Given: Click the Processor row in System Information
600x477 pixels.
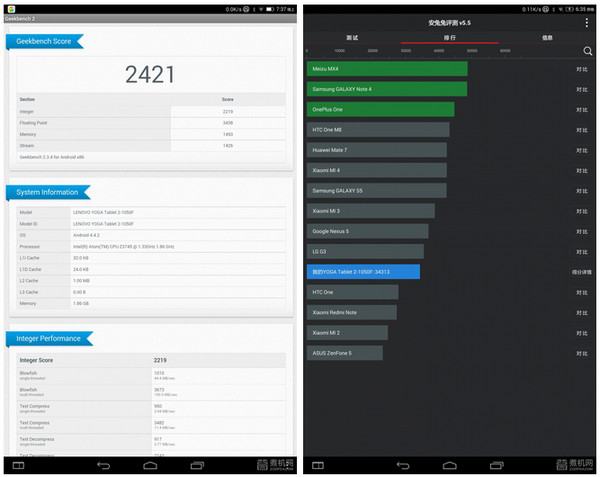Looking at the screenshot, I should point(151,247).
